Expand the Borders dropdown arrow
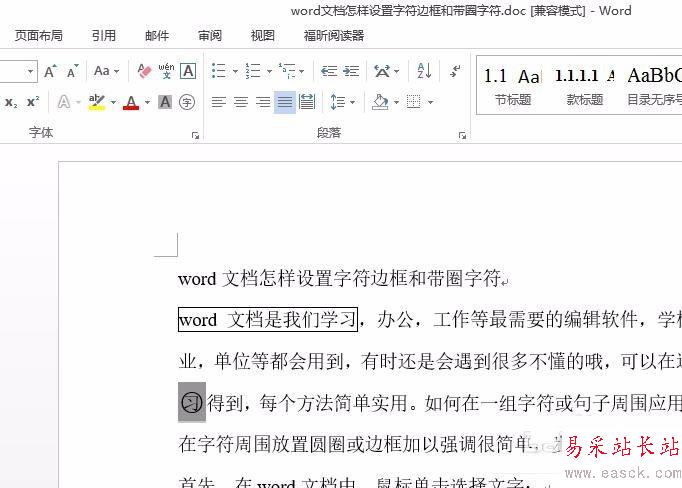682x488 pixels. point(430,103)
